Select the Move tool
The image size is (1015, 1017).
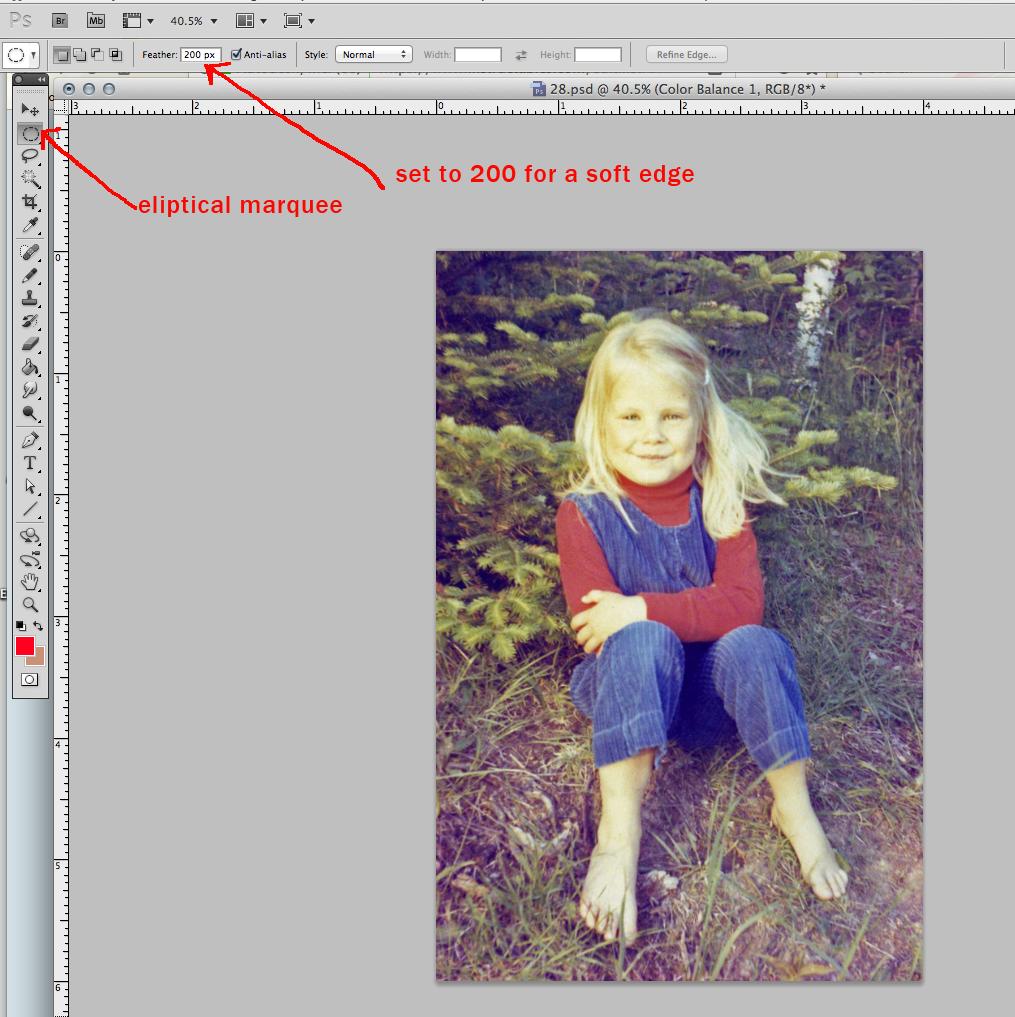coord(30,109)
